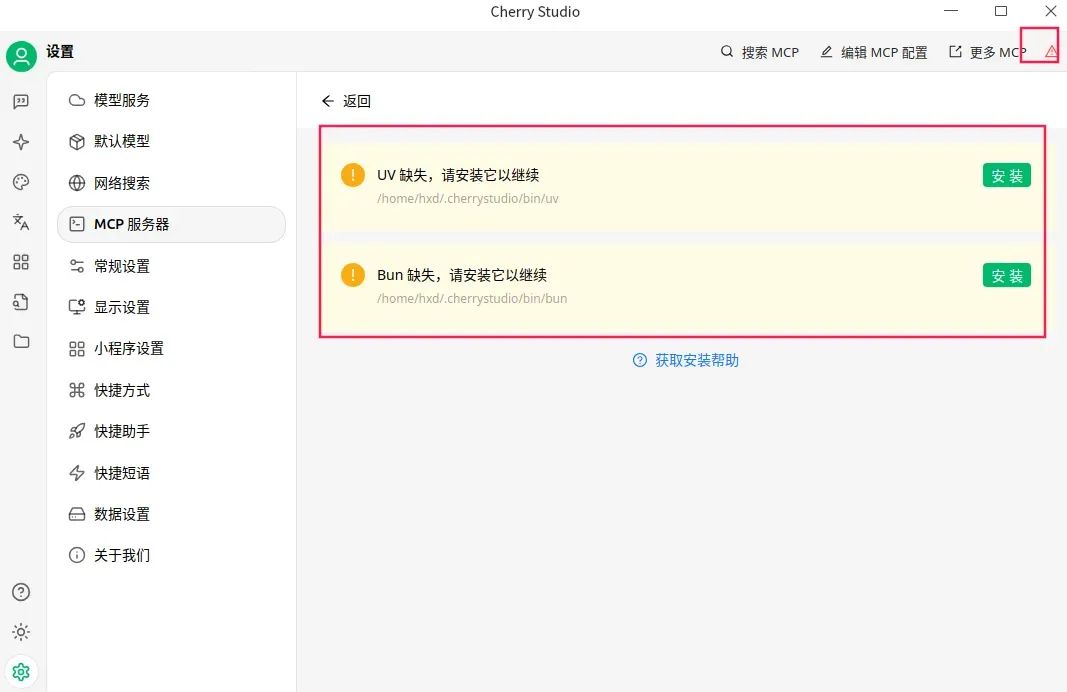
Task: Open the painting palette icon in sidebar
Action: (x=21, y=182)
